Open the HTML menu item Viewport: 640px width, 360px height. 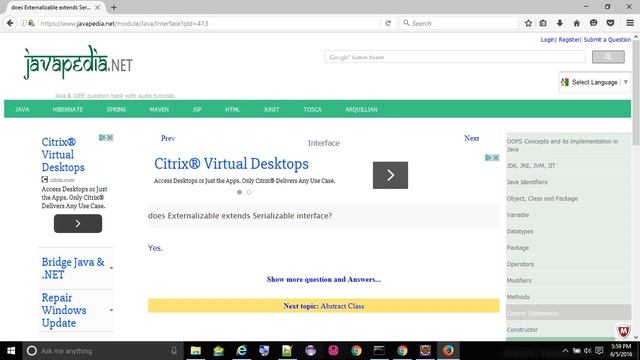(x=232, y=109)
